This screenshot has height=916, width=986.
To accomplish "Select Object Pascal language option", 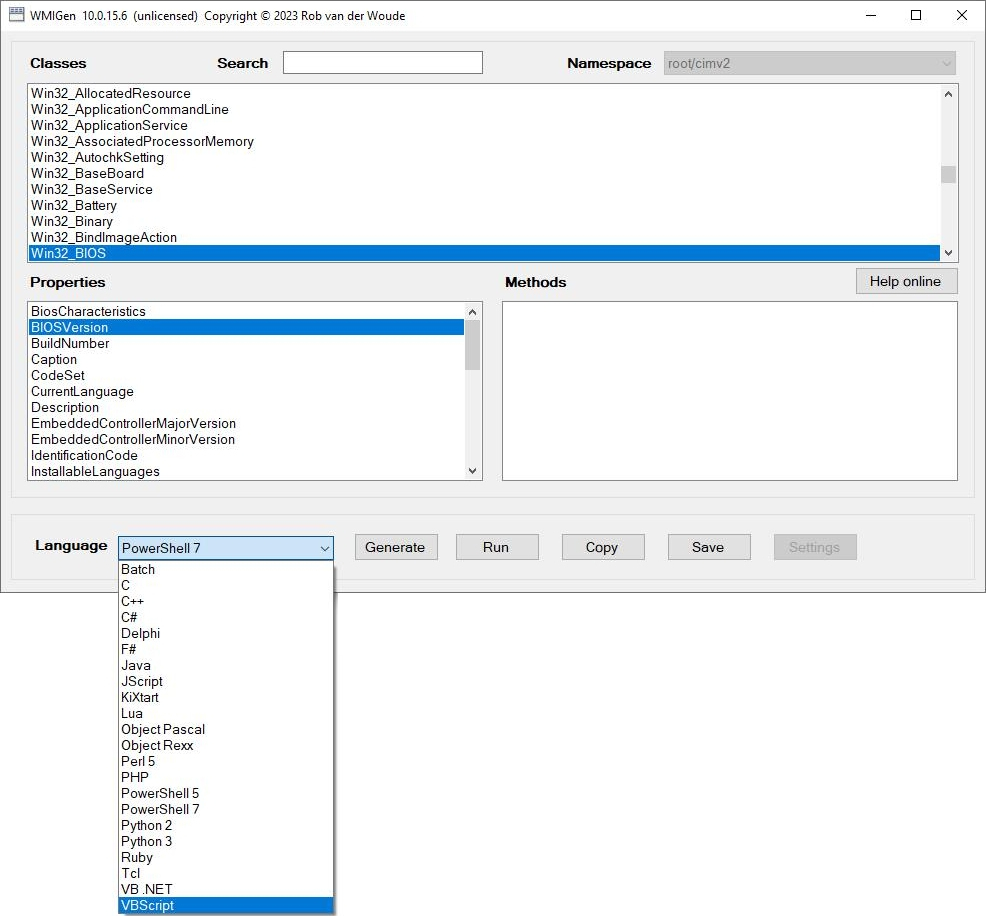I will point(226,729).
